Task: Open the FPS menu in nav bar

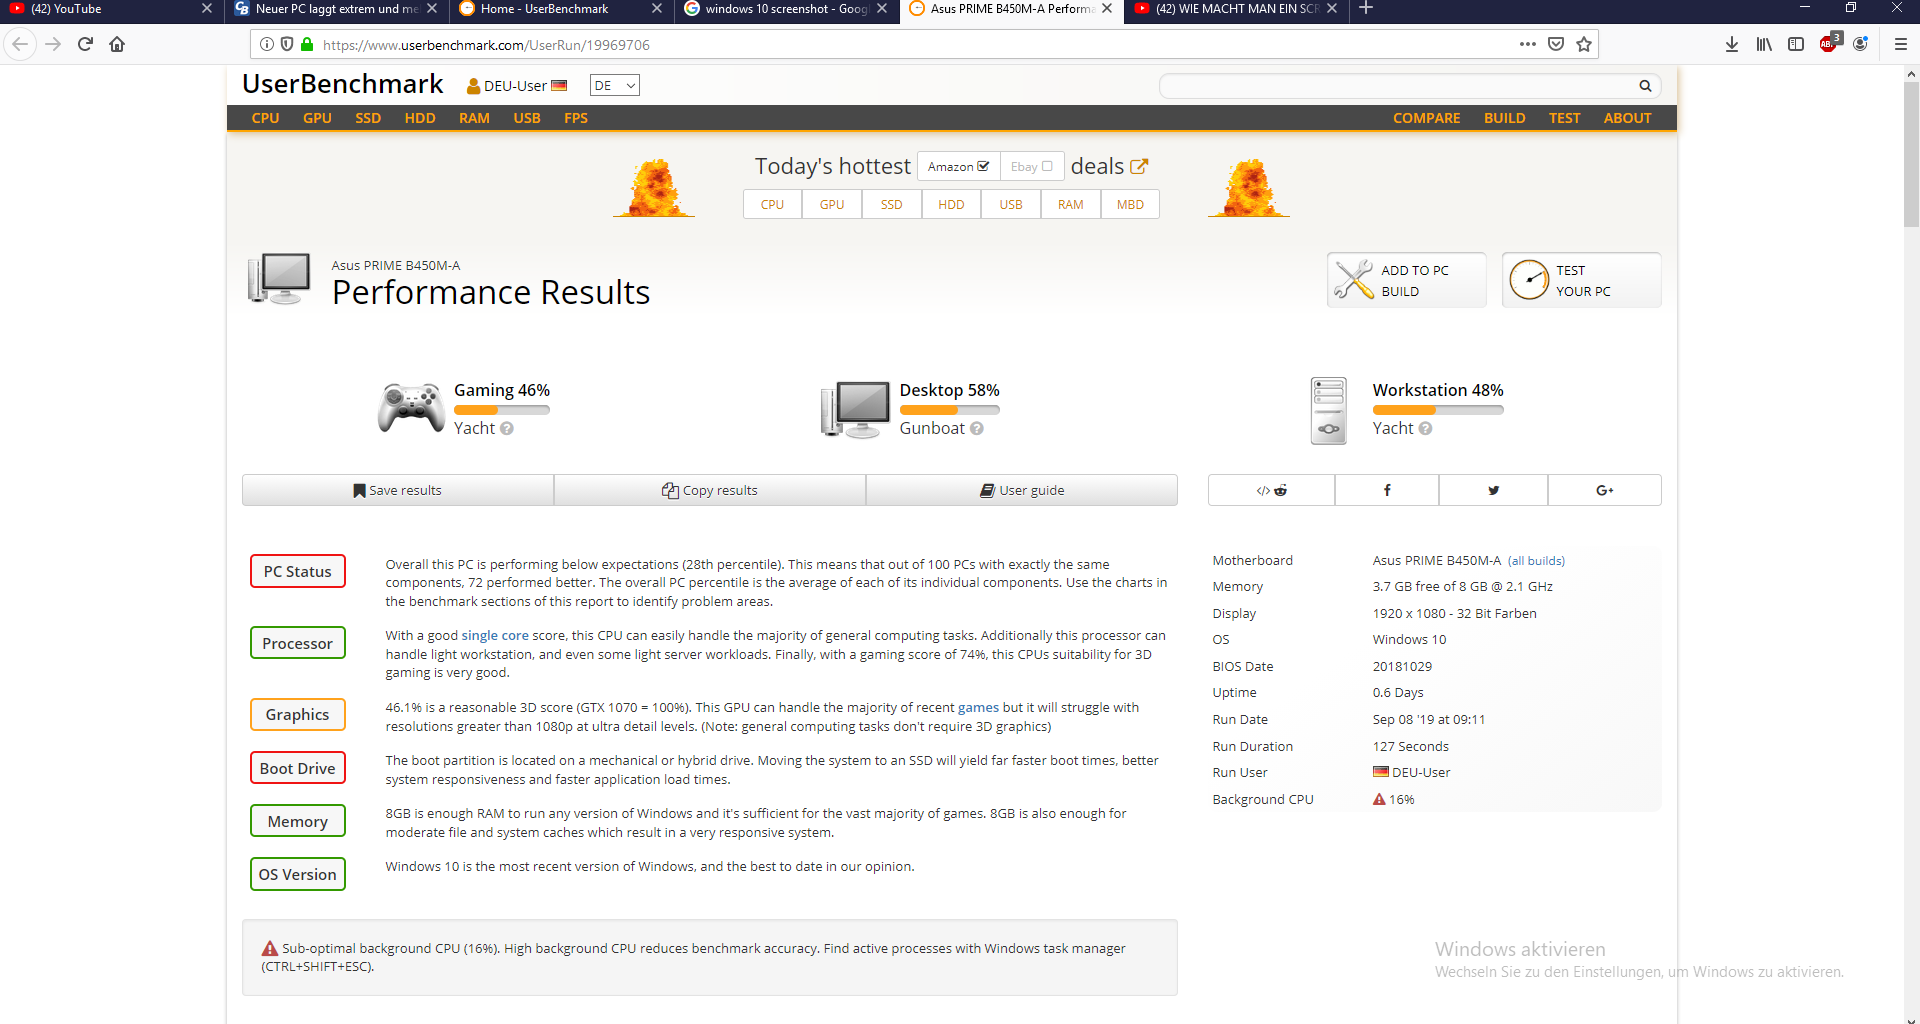Action: [x=576, y=118]
